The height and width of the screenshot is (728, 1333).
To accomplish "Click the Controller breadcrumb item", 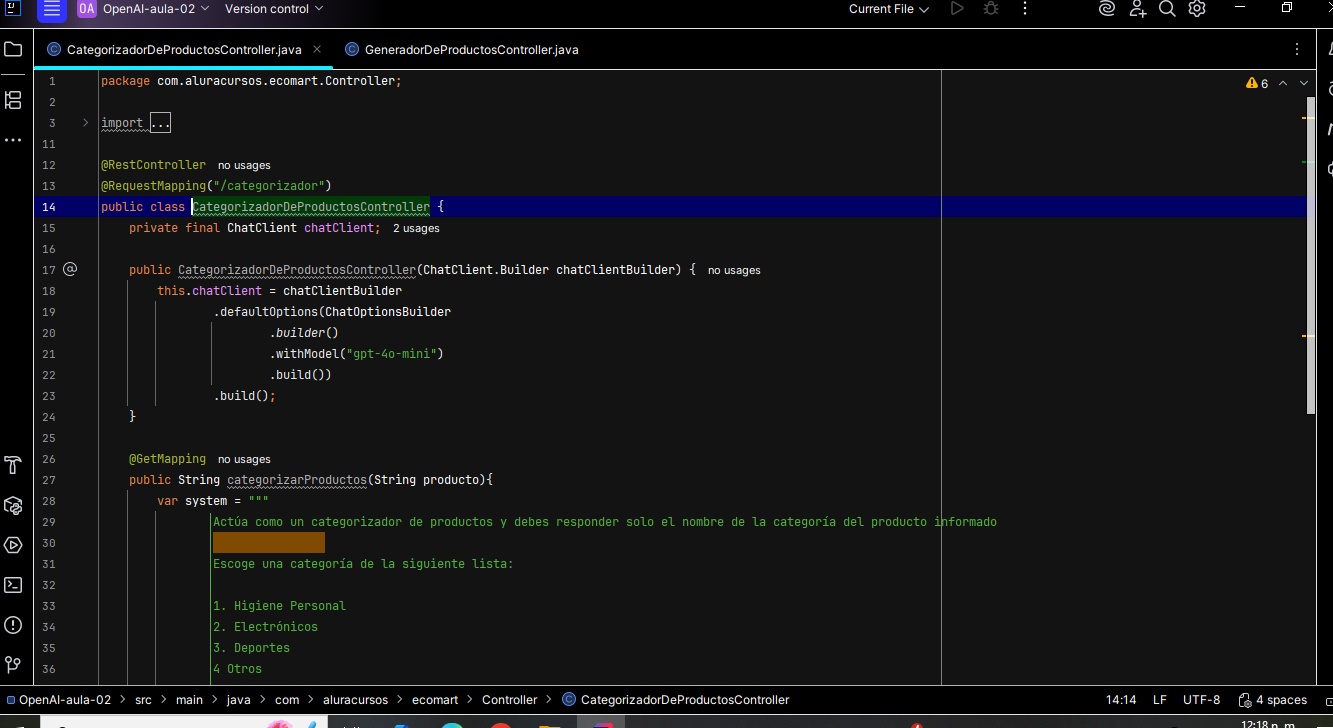I will [509, 700].
